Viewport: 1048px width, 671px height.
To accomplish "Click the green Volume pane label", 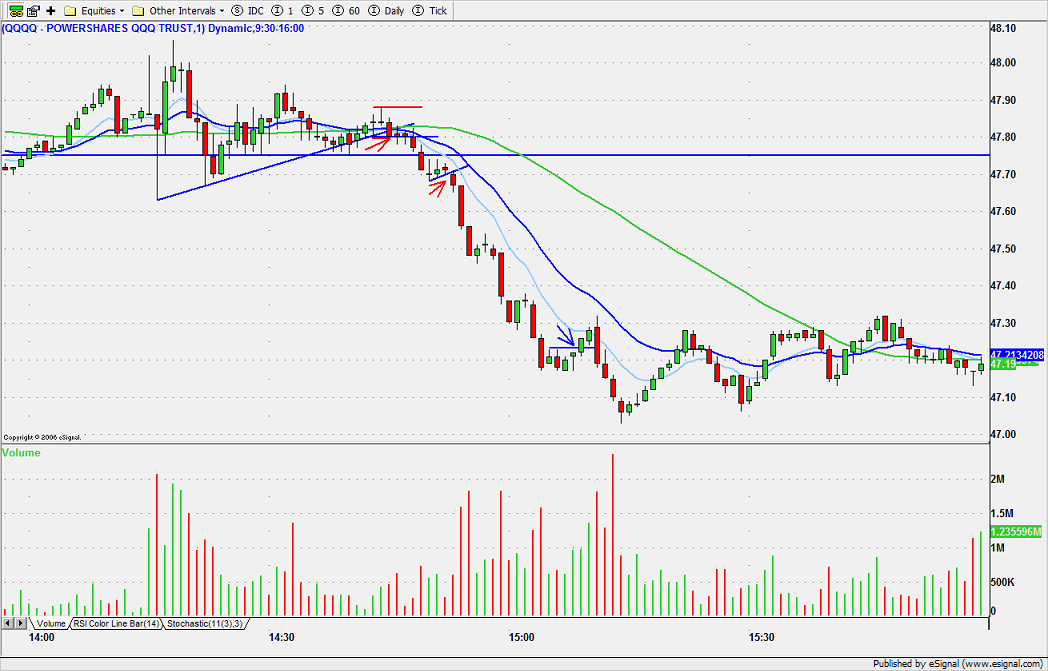I will pyautogui.click(x=21, y=452).
